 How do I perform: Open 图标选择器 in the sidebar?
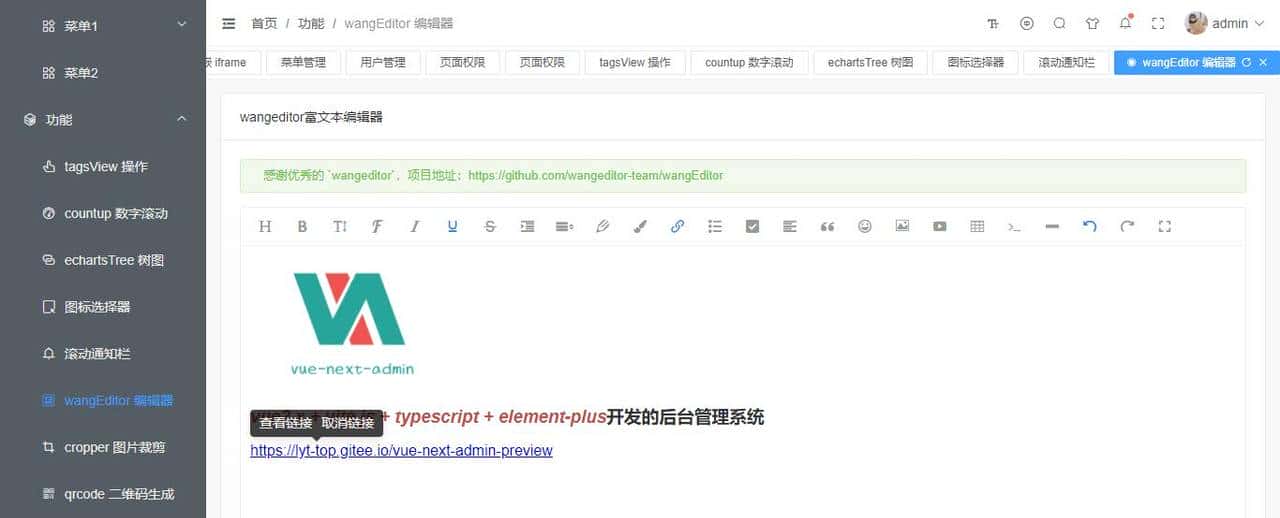103,307
